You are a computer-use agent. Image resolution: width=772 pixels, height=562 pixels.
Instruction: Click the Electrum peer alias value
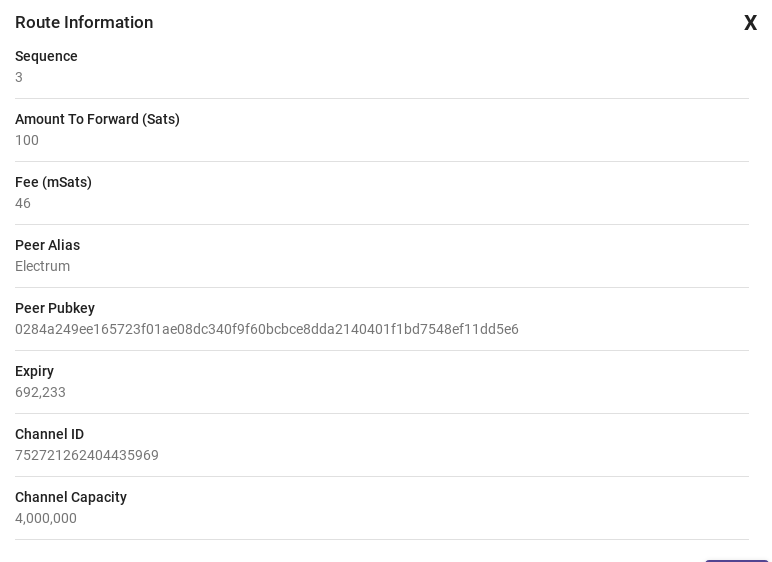(x=43, y=266)
